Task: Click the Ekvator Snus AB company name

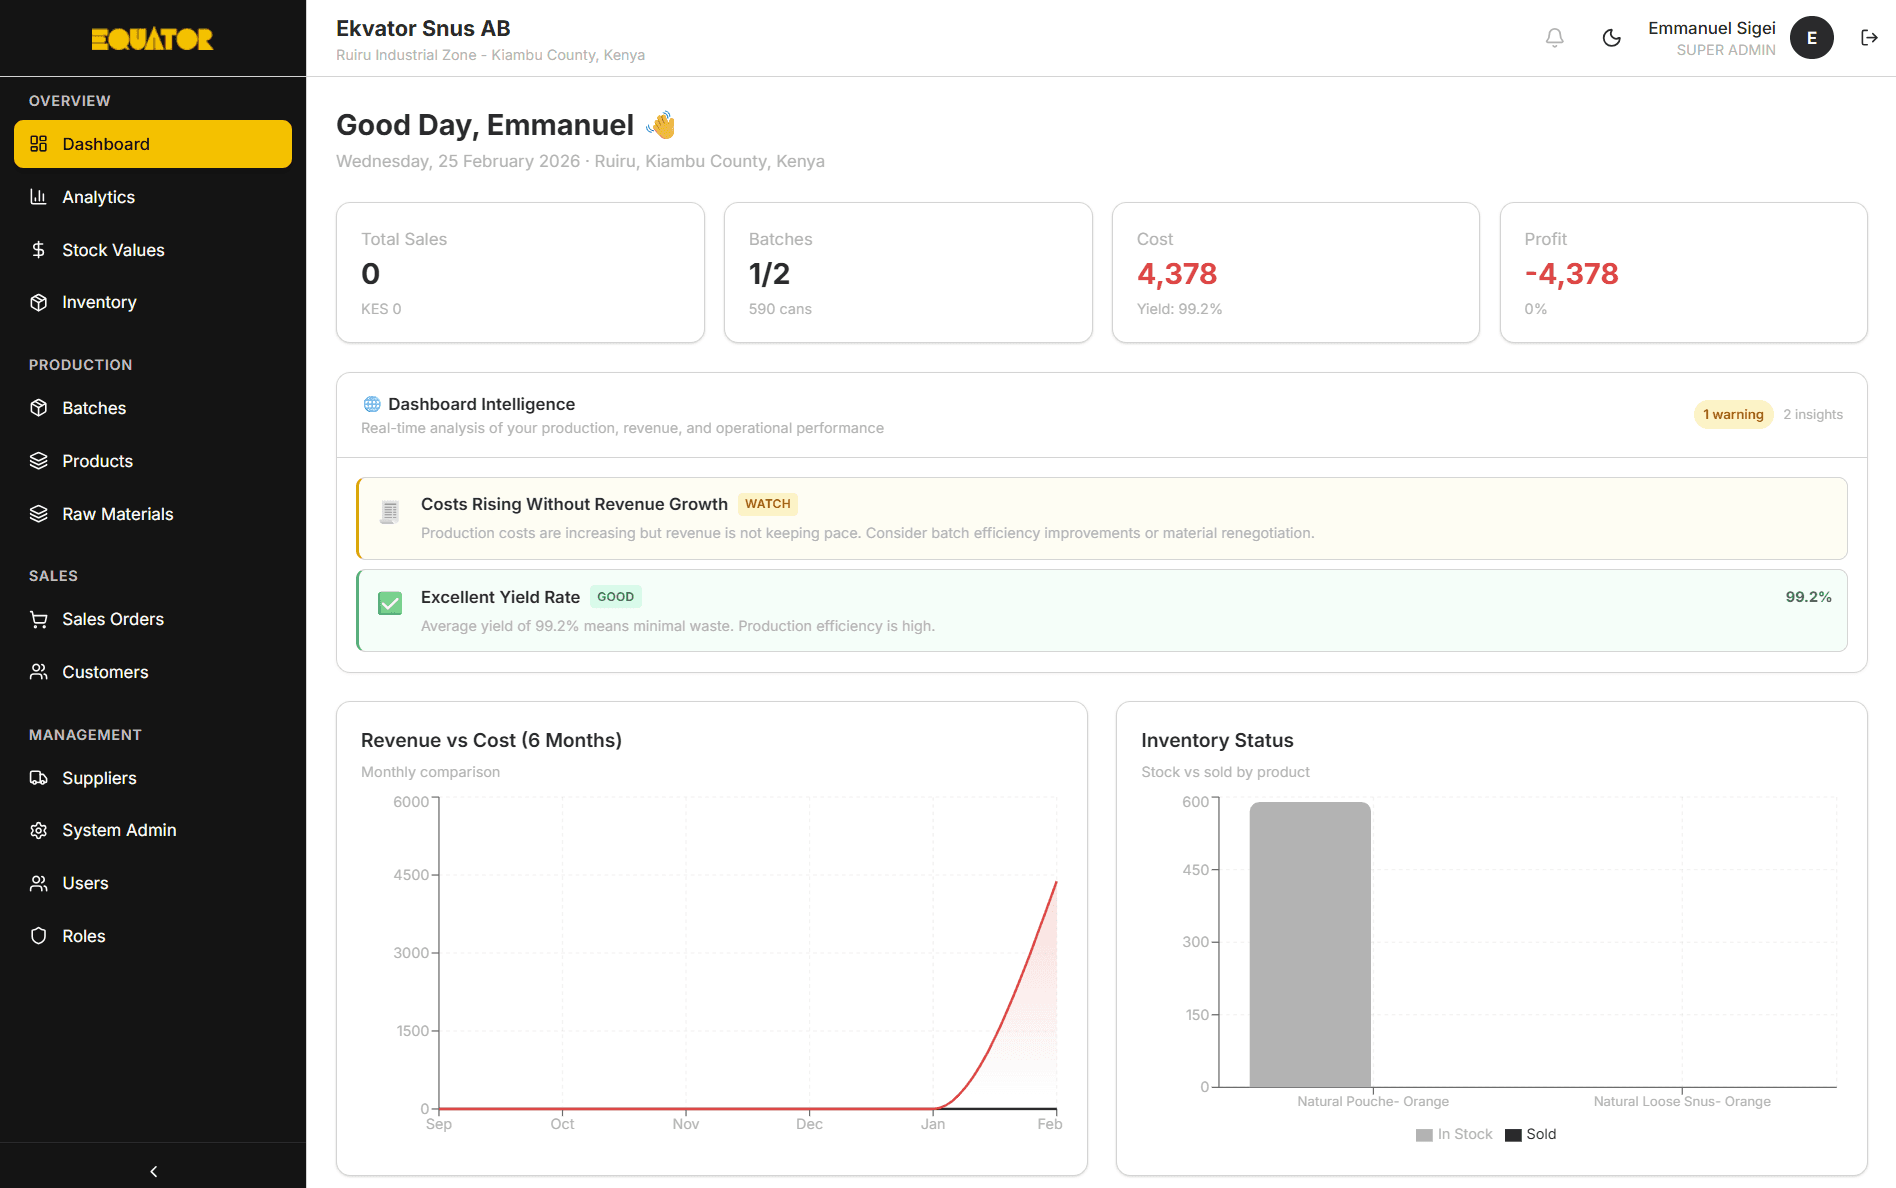Action: [423, 29]
